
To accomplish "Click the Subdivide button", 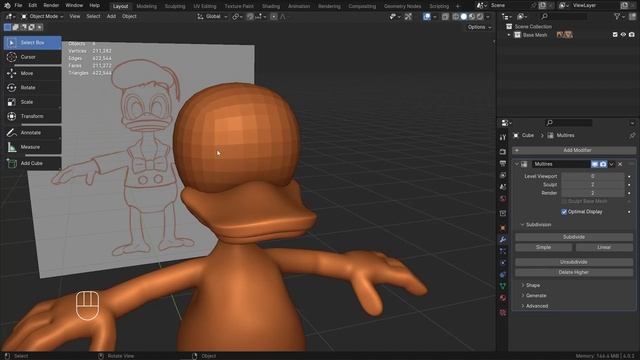I will [x=574, y=237].
